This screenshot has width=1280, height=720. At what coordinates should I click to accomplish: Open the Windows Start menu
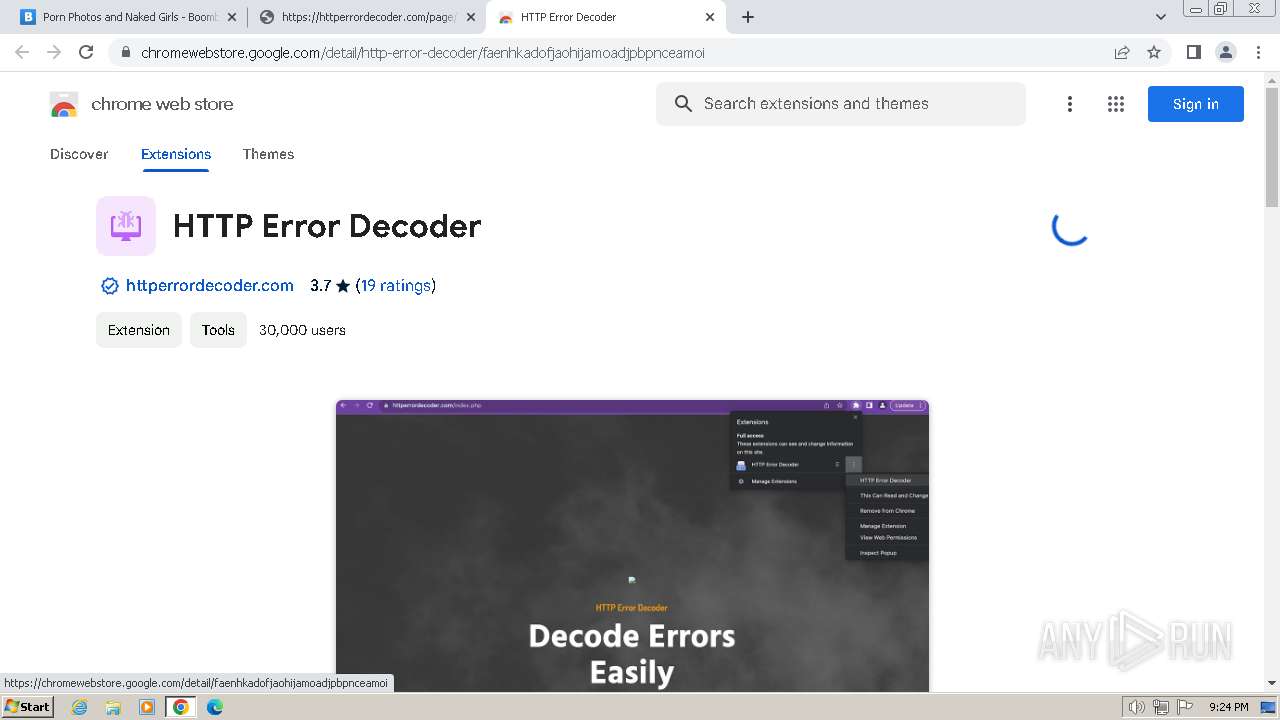[28, 706]
